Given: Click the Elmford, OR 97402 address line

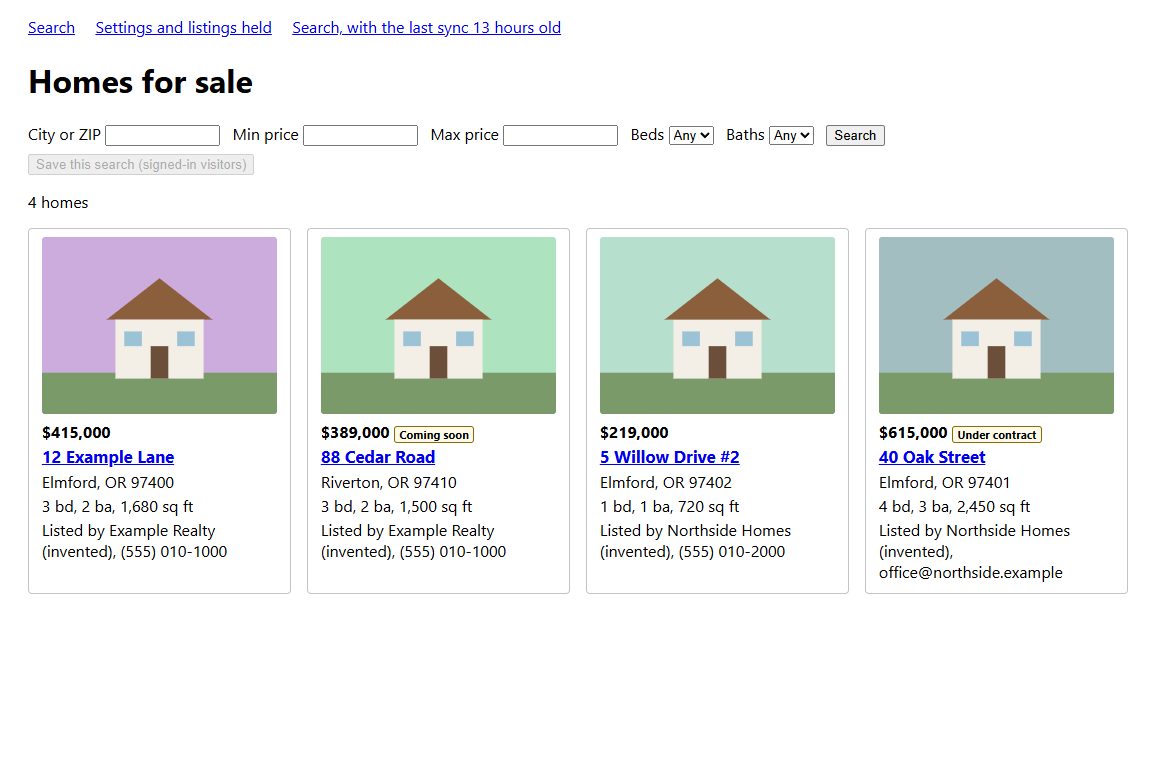Looking at the screenshot, I should (666, 483).
